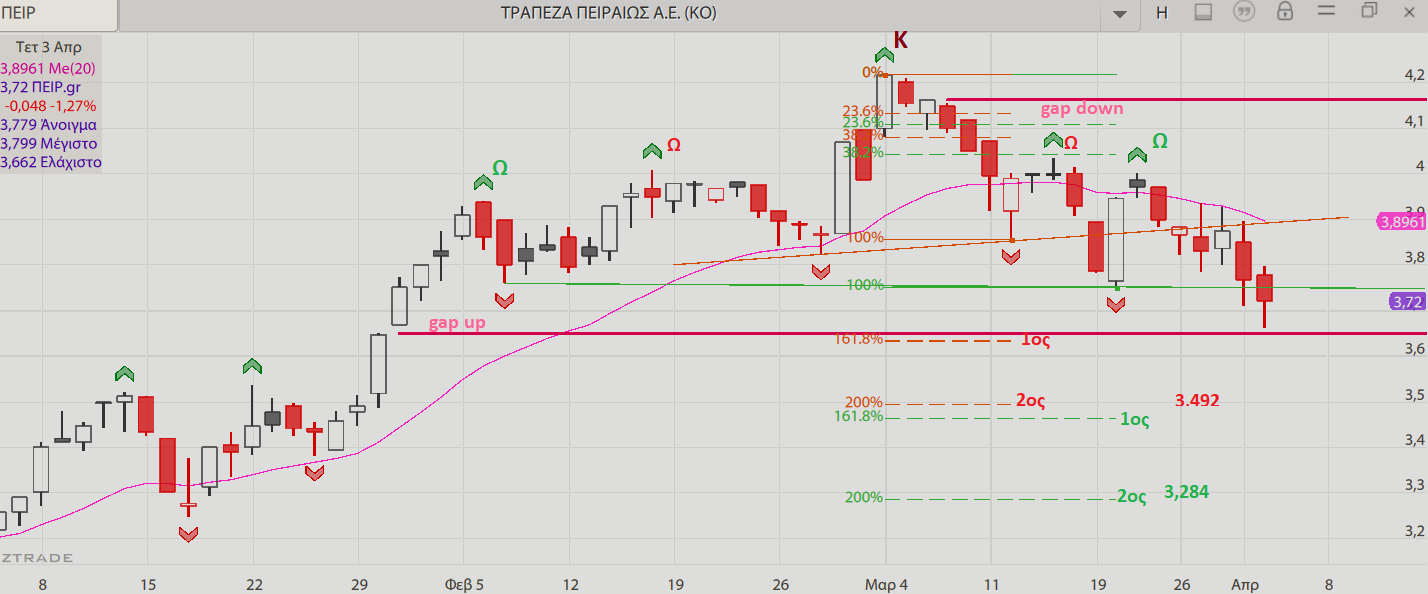
Task: Select the green 3,284 target label
Action: pos(1194,492)
